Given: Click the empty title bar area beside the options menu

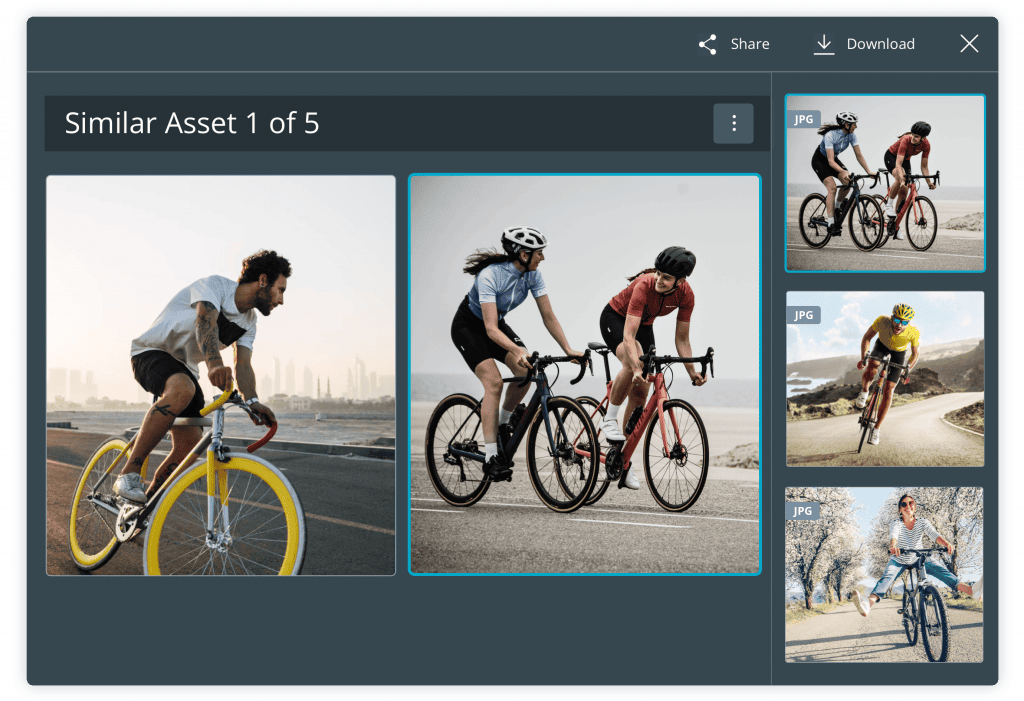Looking at the screenshot, I should (x=520, y=123).
